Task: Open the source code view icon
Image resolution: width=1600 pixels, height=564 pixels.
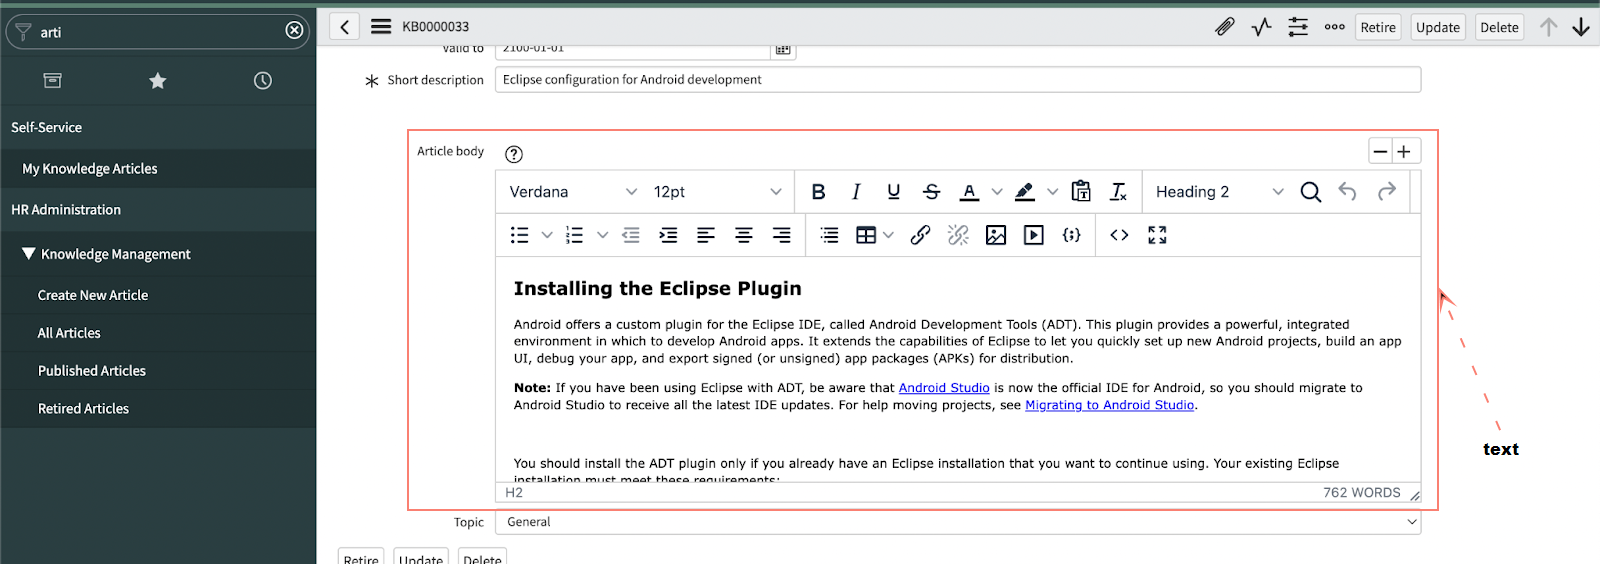Action: [x=1119, y=235]
